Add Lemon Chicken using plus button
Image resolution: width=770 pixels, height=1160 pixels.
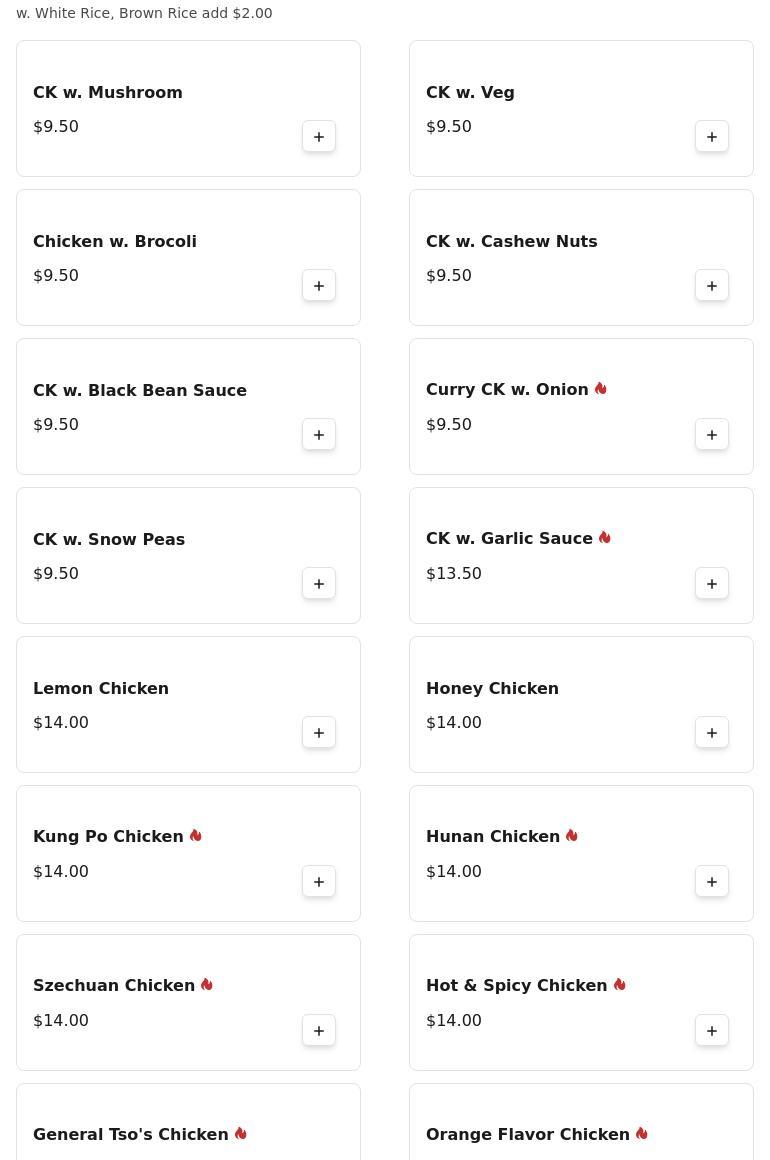coord(319,732)
